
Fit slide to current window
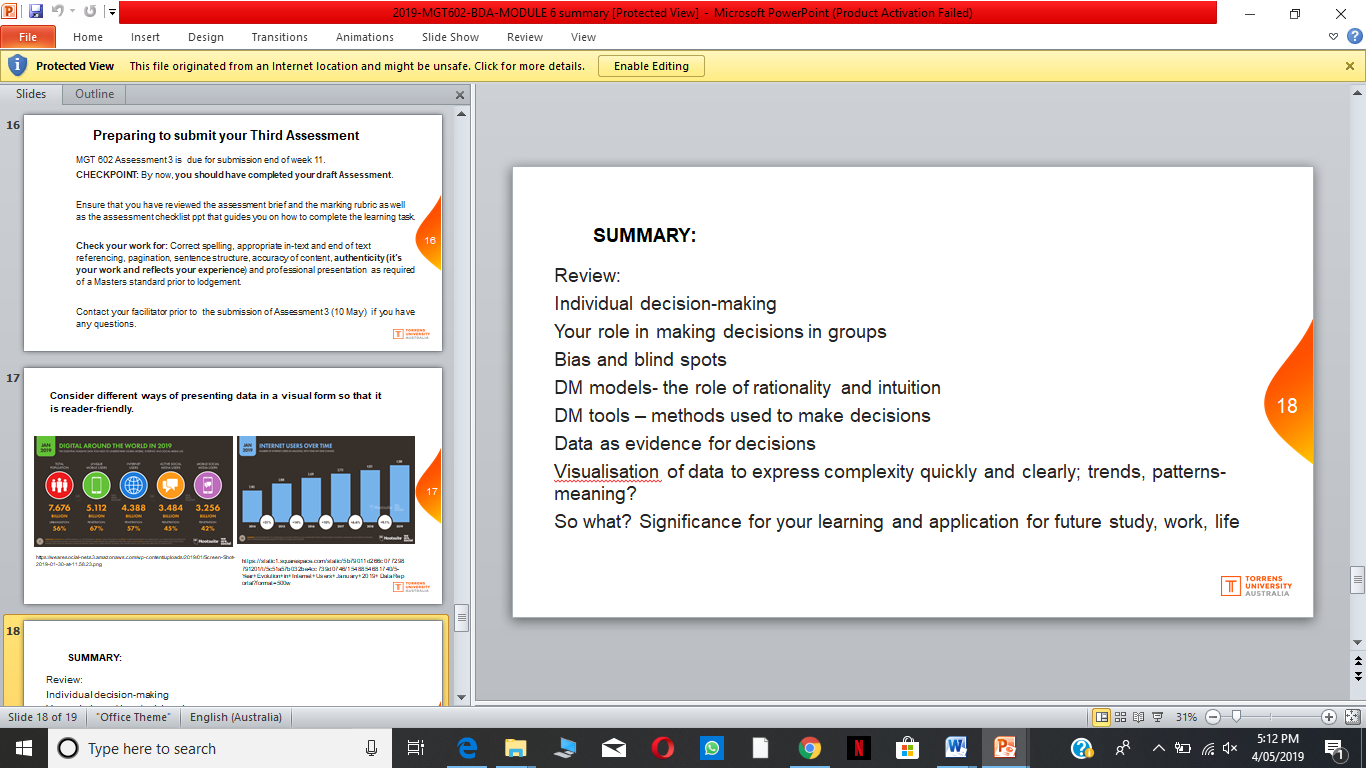[x=1351, y=717]
